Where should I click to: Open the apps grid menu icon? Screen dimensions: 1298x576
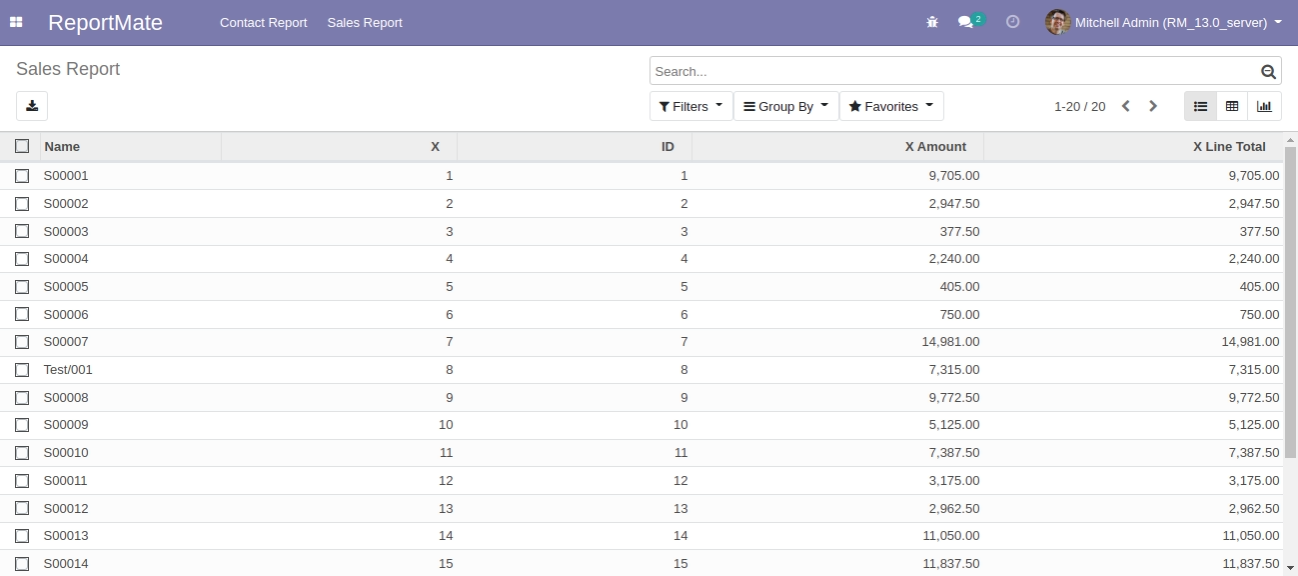pos(16,22)
